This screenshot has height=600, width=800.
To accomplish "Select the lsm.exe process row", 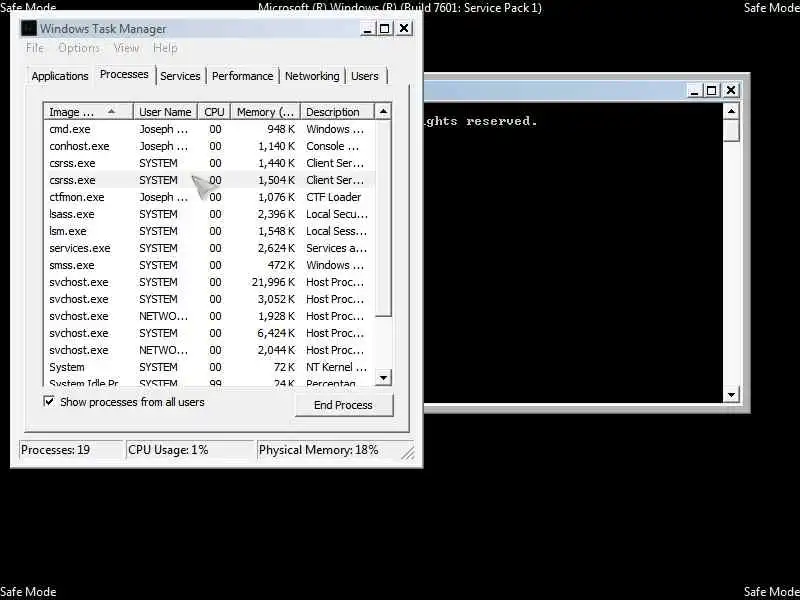I will (209, 231).
